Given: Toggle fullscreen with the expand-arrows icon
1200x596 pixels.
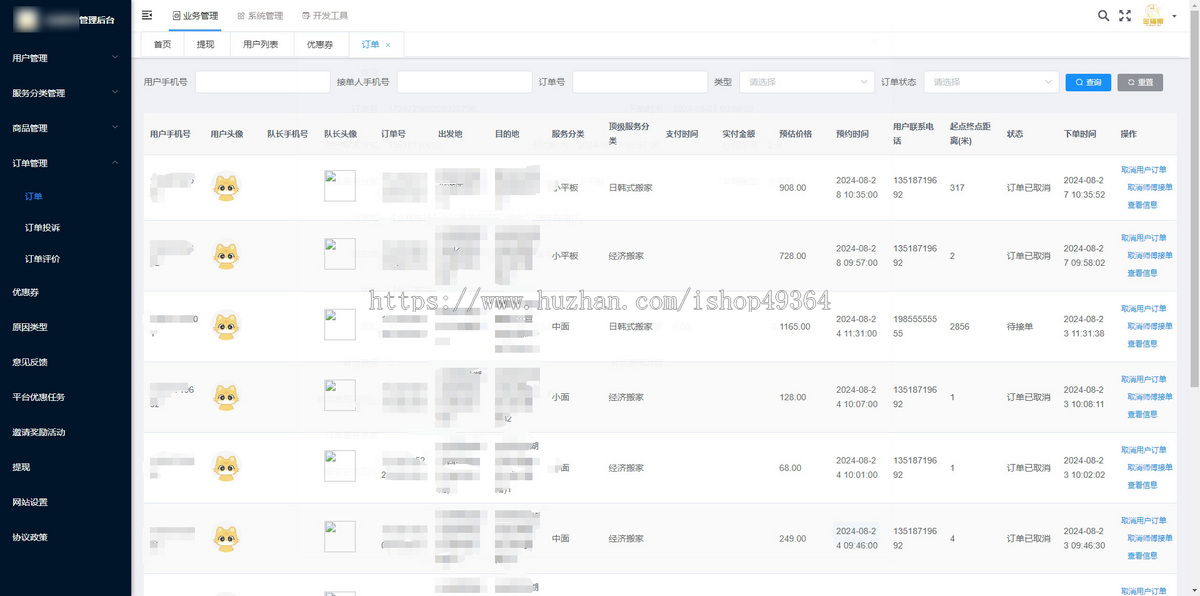Looking at the screenshot, I should coord(1125,16).
